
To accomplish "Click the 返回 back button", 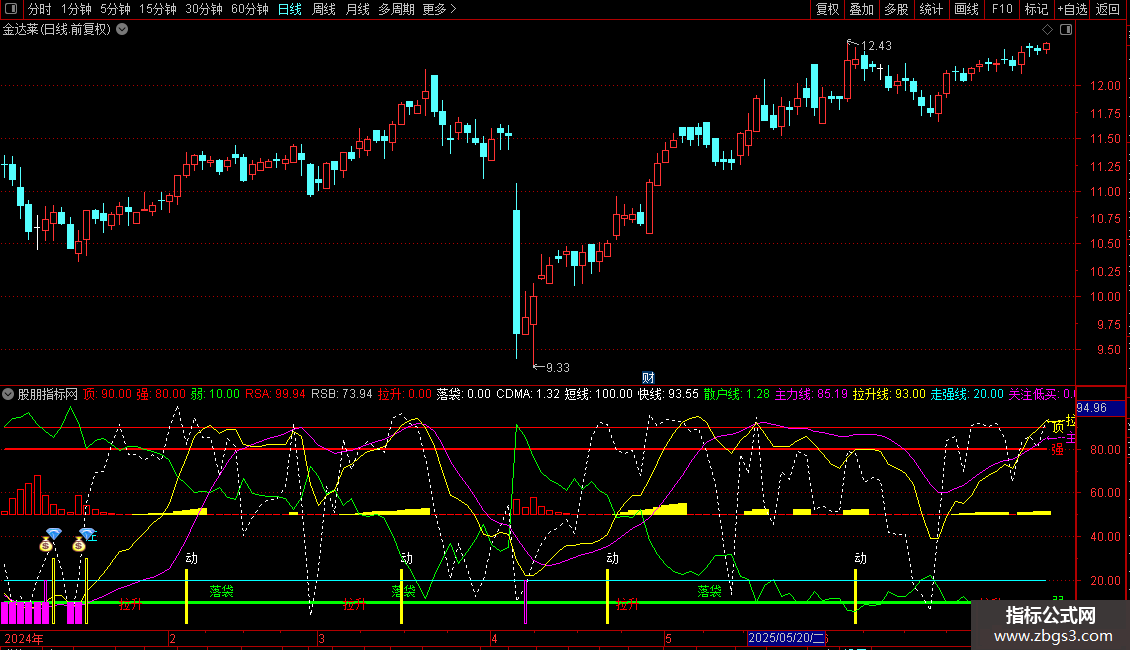I will tap(1108, 9).
